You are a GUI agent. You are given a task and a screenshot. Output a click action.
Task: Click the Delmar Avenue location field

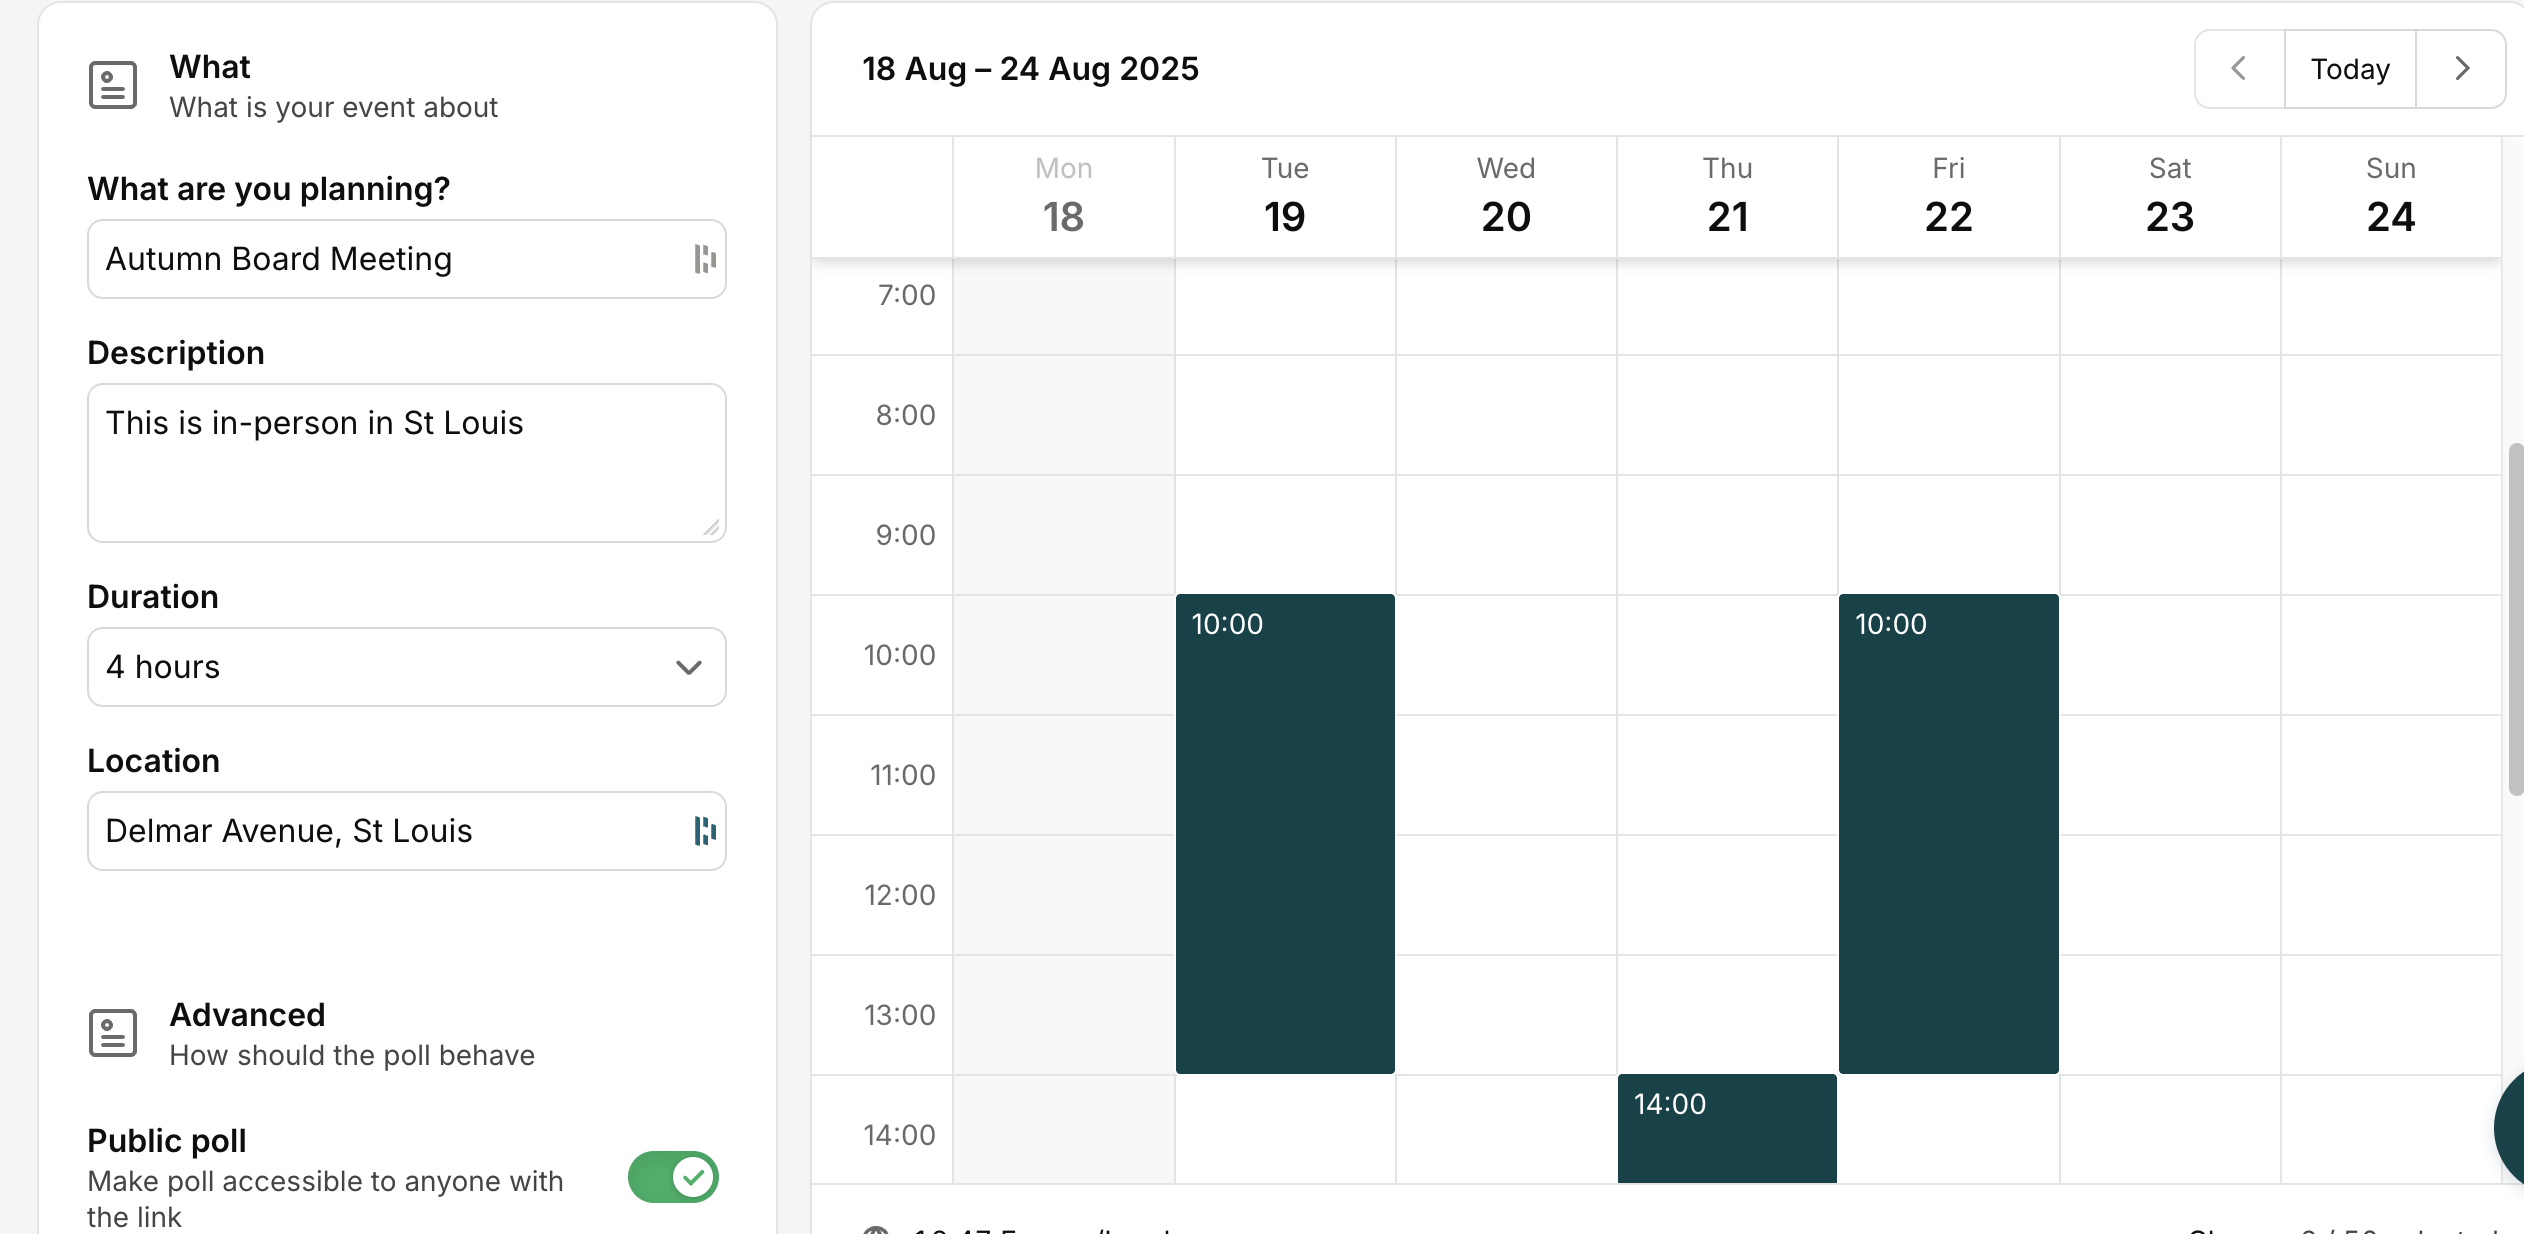pyautogui.click(x=390, y=831)
